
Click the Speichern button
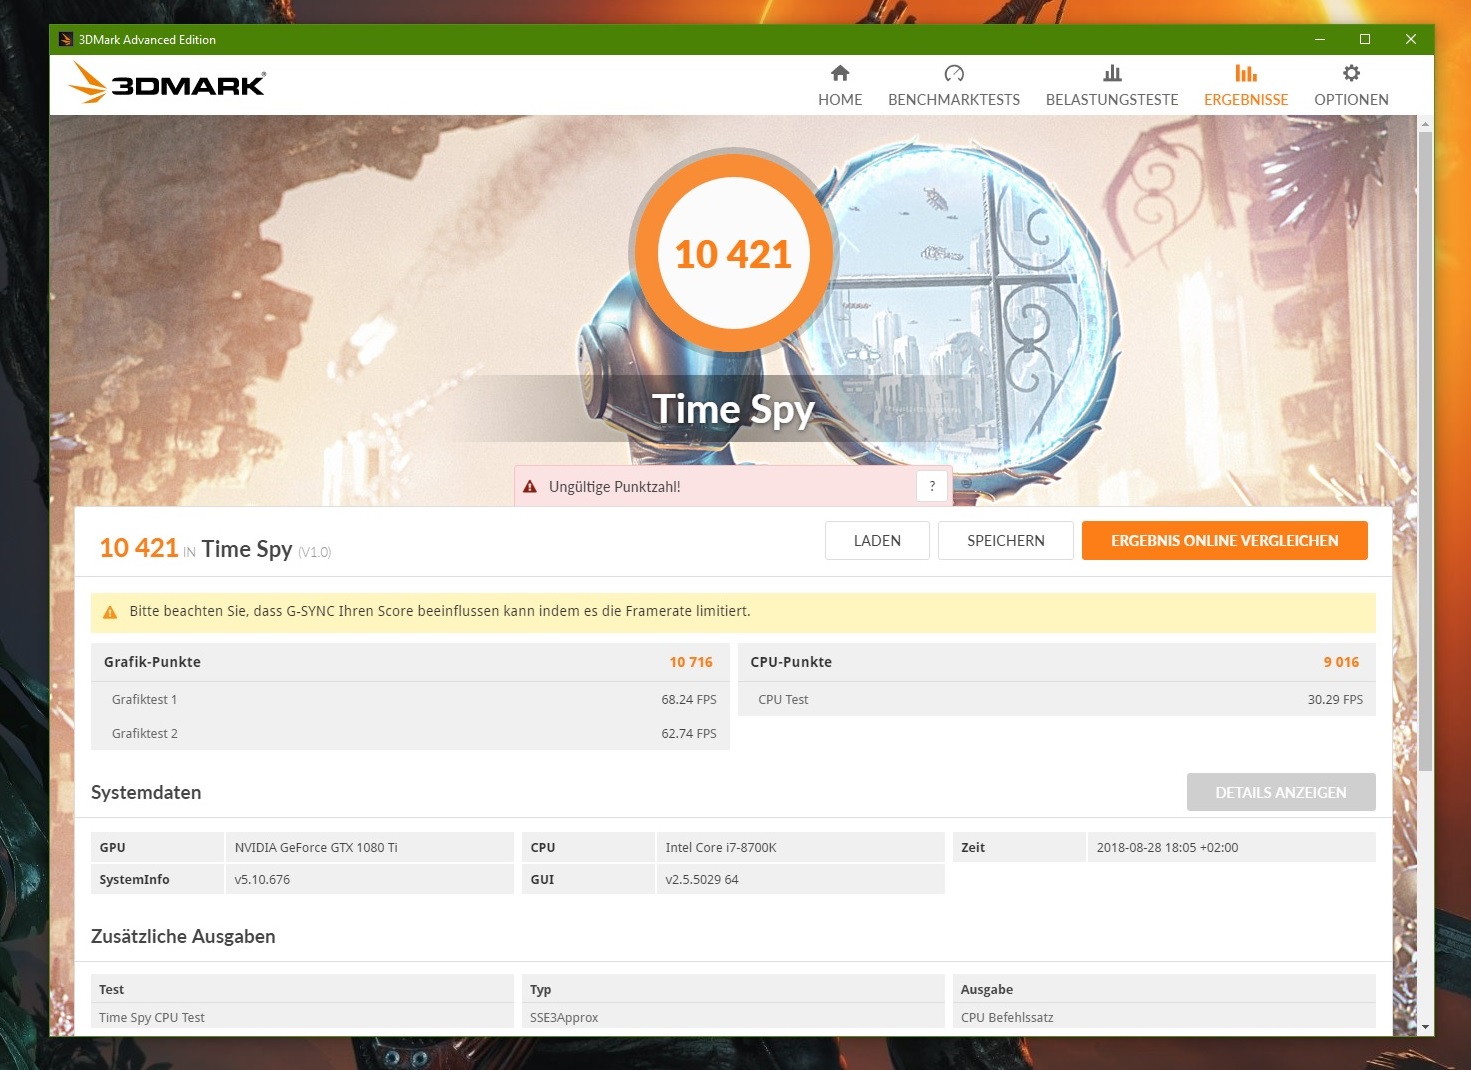[x=1006, y=541]
